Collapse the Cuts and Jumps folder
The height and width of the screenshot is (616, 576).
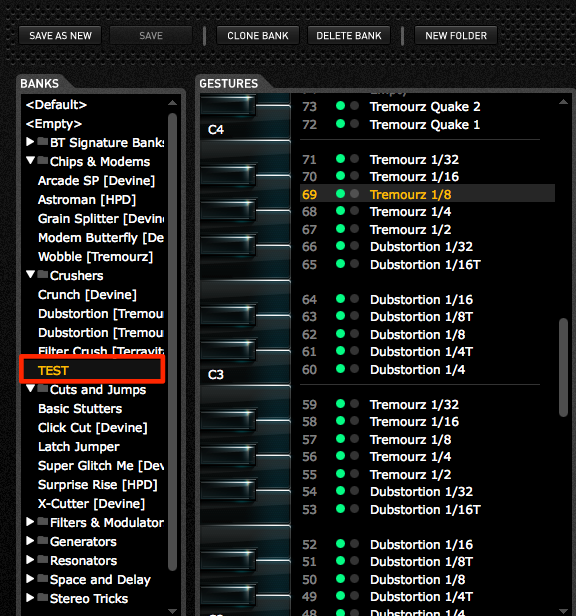pos(30,389)
